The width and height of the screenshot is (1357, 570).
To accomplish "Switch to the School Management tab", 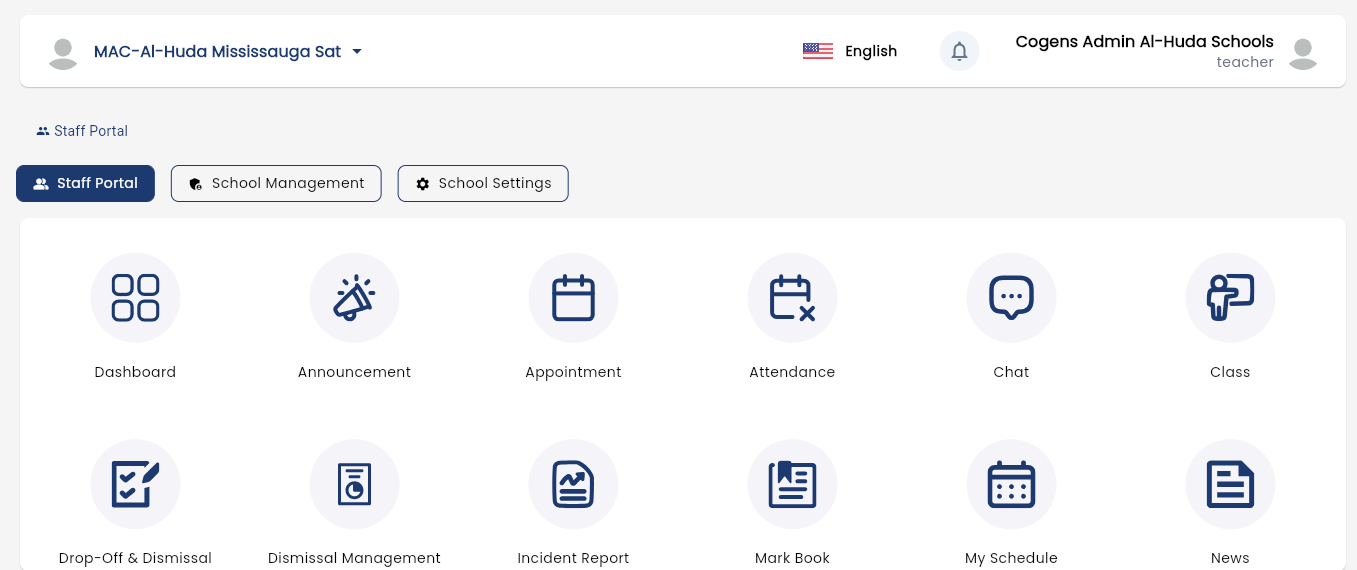I will pyautogui.click(x=276, y=183).
